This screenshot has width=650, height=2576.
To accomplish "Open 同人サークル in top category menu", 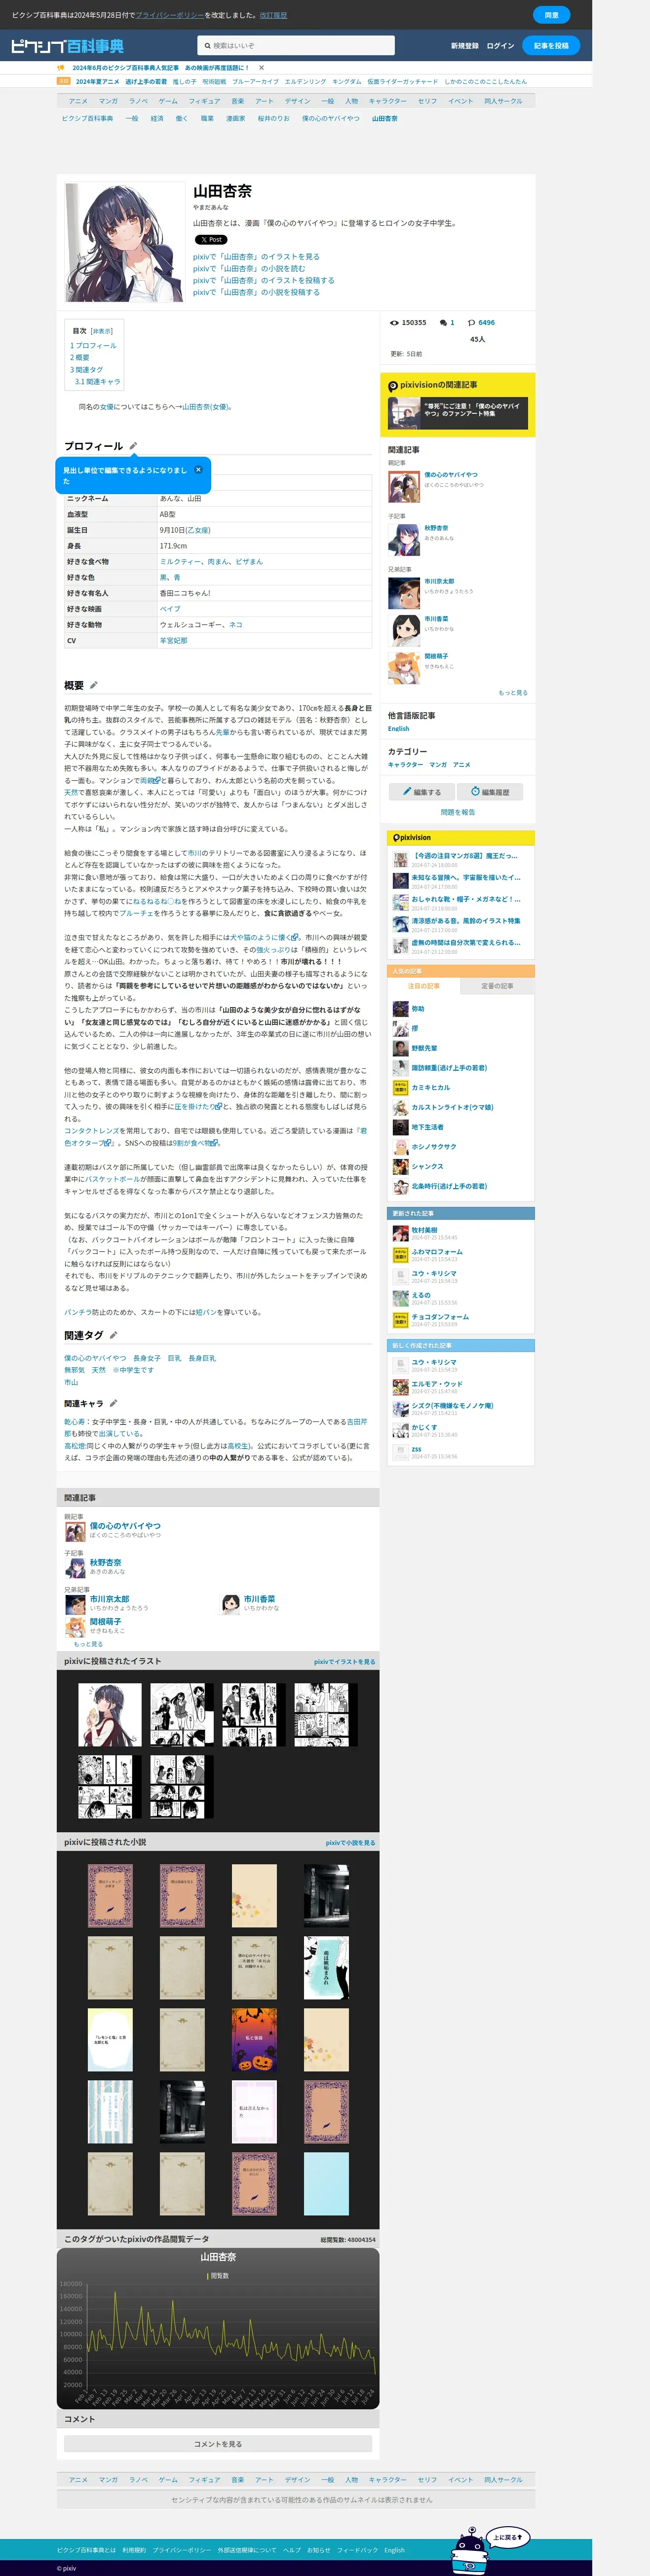I will coord(503,101).
